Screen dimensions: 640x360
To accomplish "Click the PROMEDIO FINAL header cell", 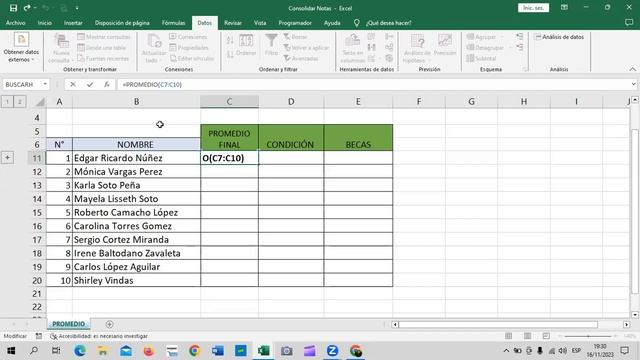I will [x=229, y=138].
